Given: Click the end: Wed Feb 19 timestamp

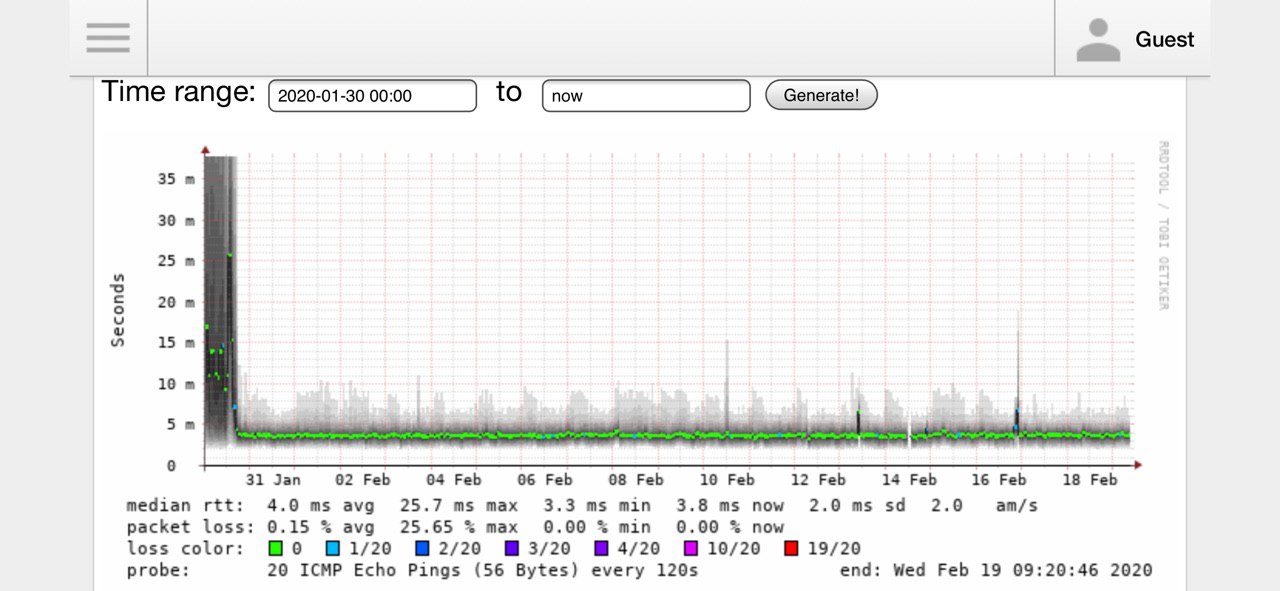Looking at the screenshot, I should tap(996, 570).
